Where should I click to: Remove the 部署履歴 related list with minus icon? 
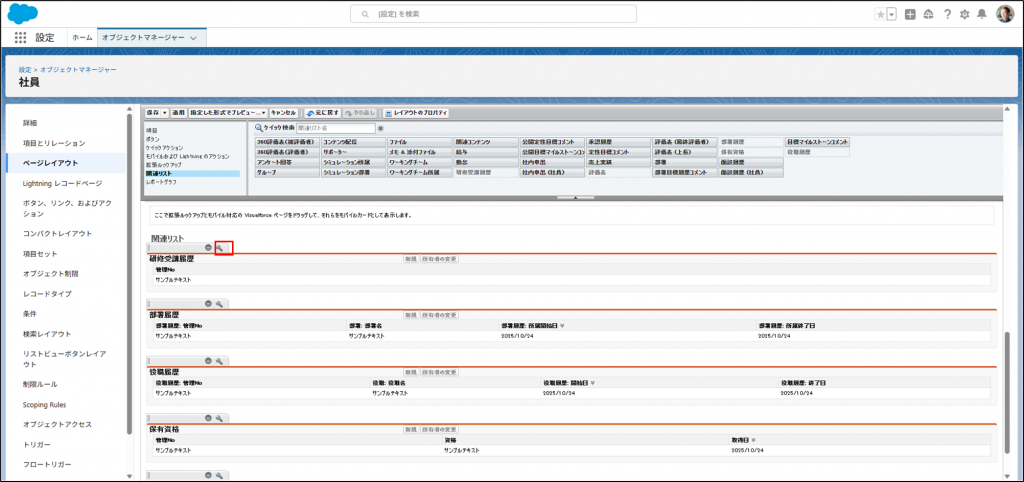point(208,303)
